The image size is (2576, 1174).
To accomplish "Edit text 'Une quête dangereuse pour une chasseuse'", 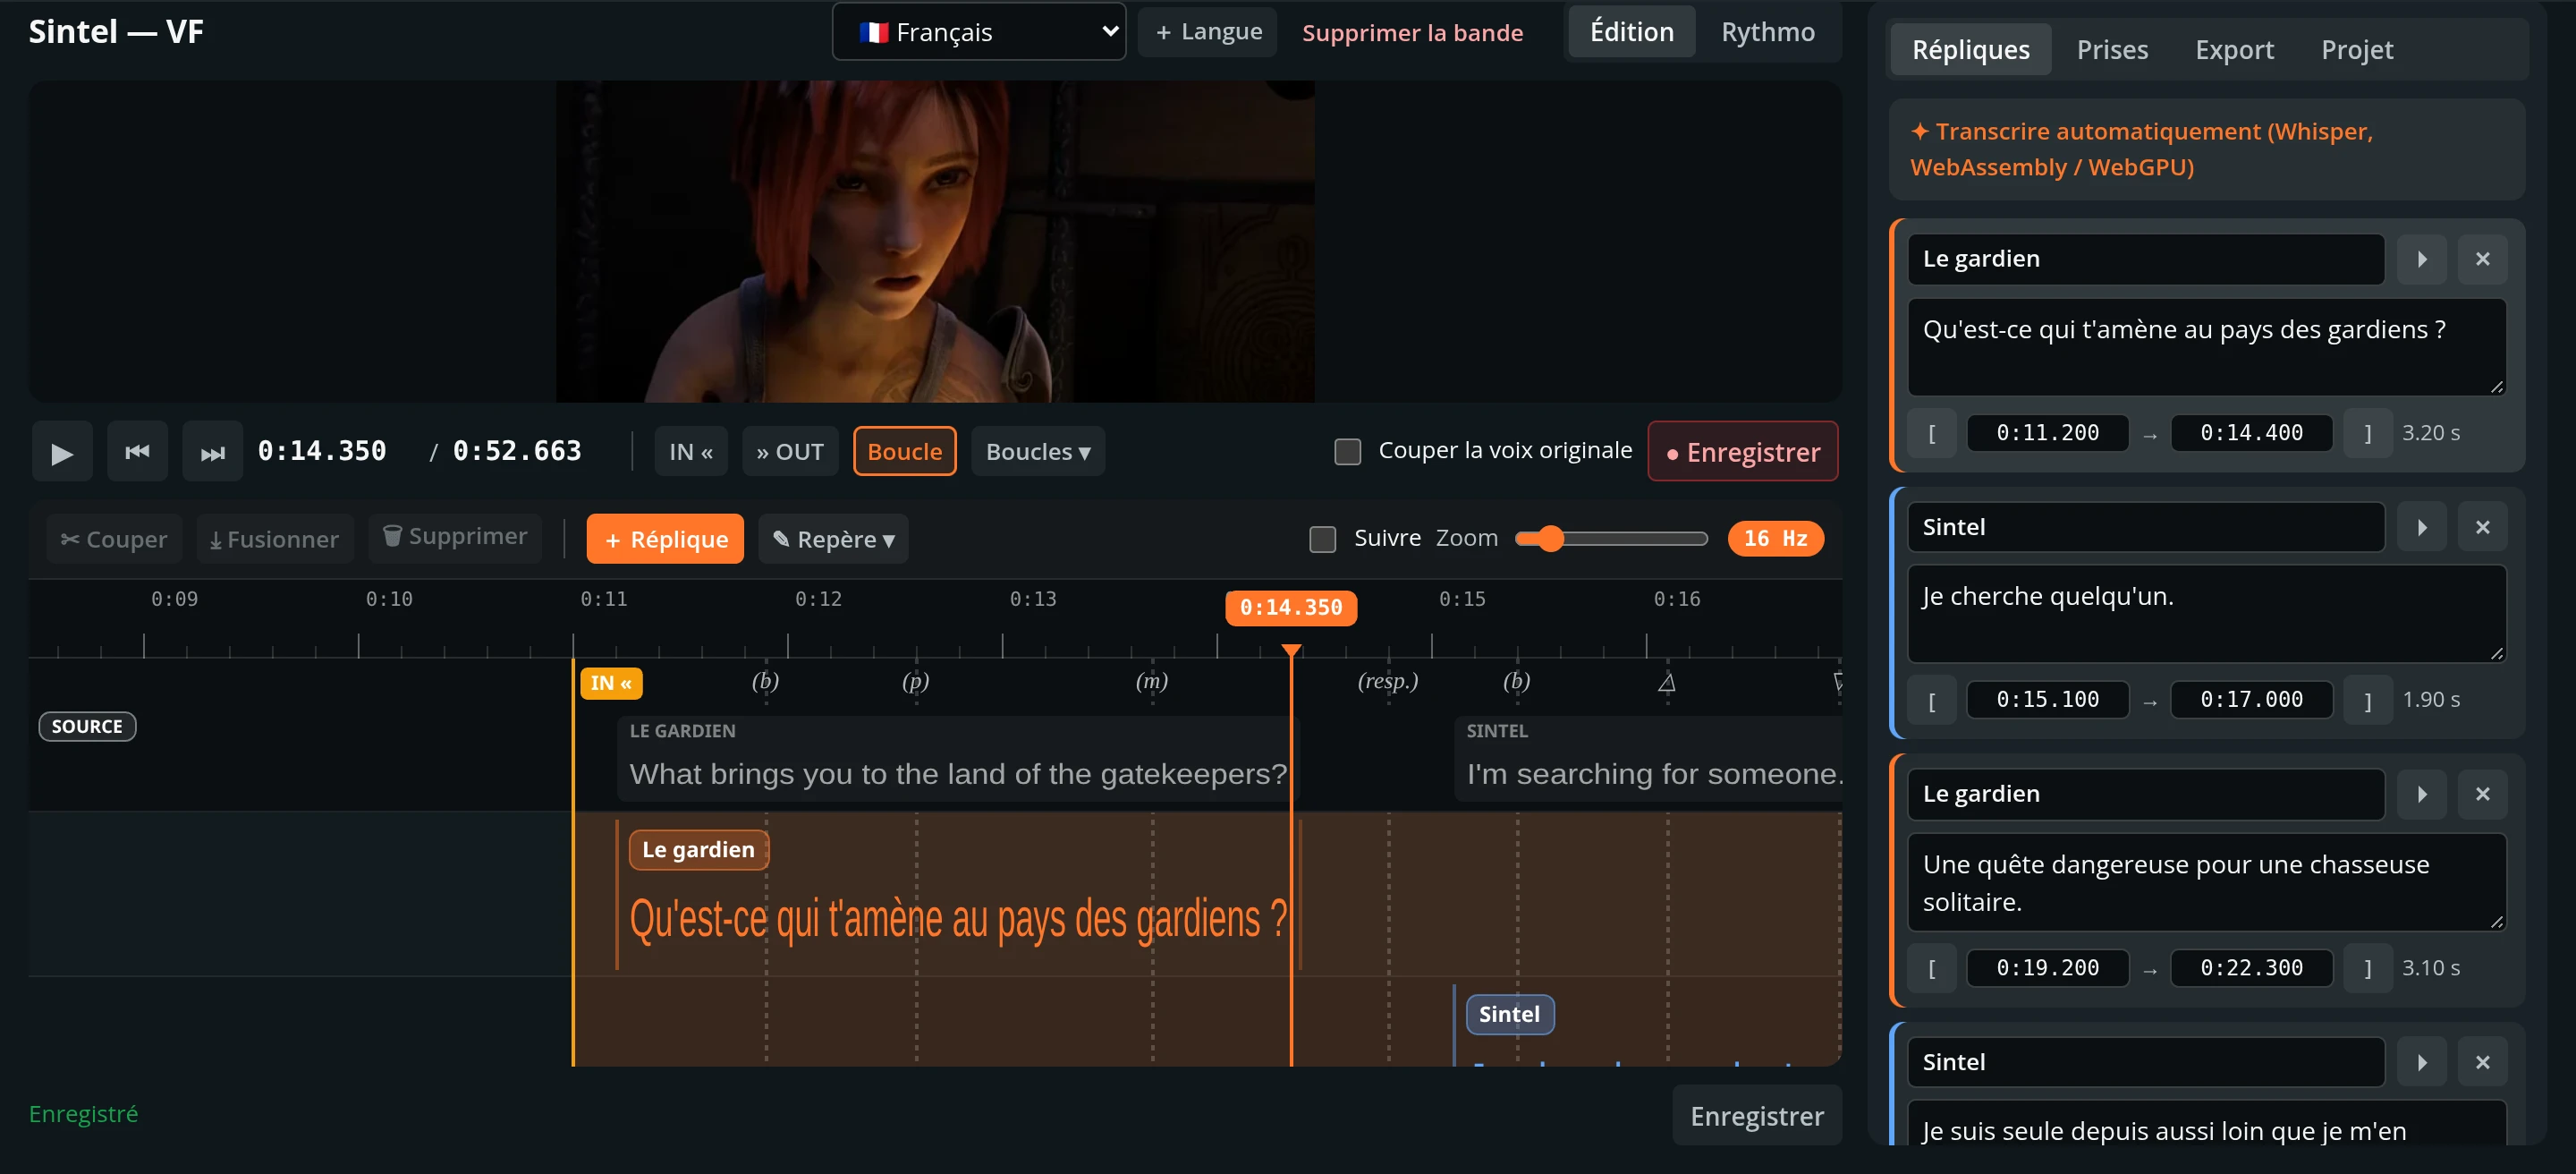I will click(2207, 882).
